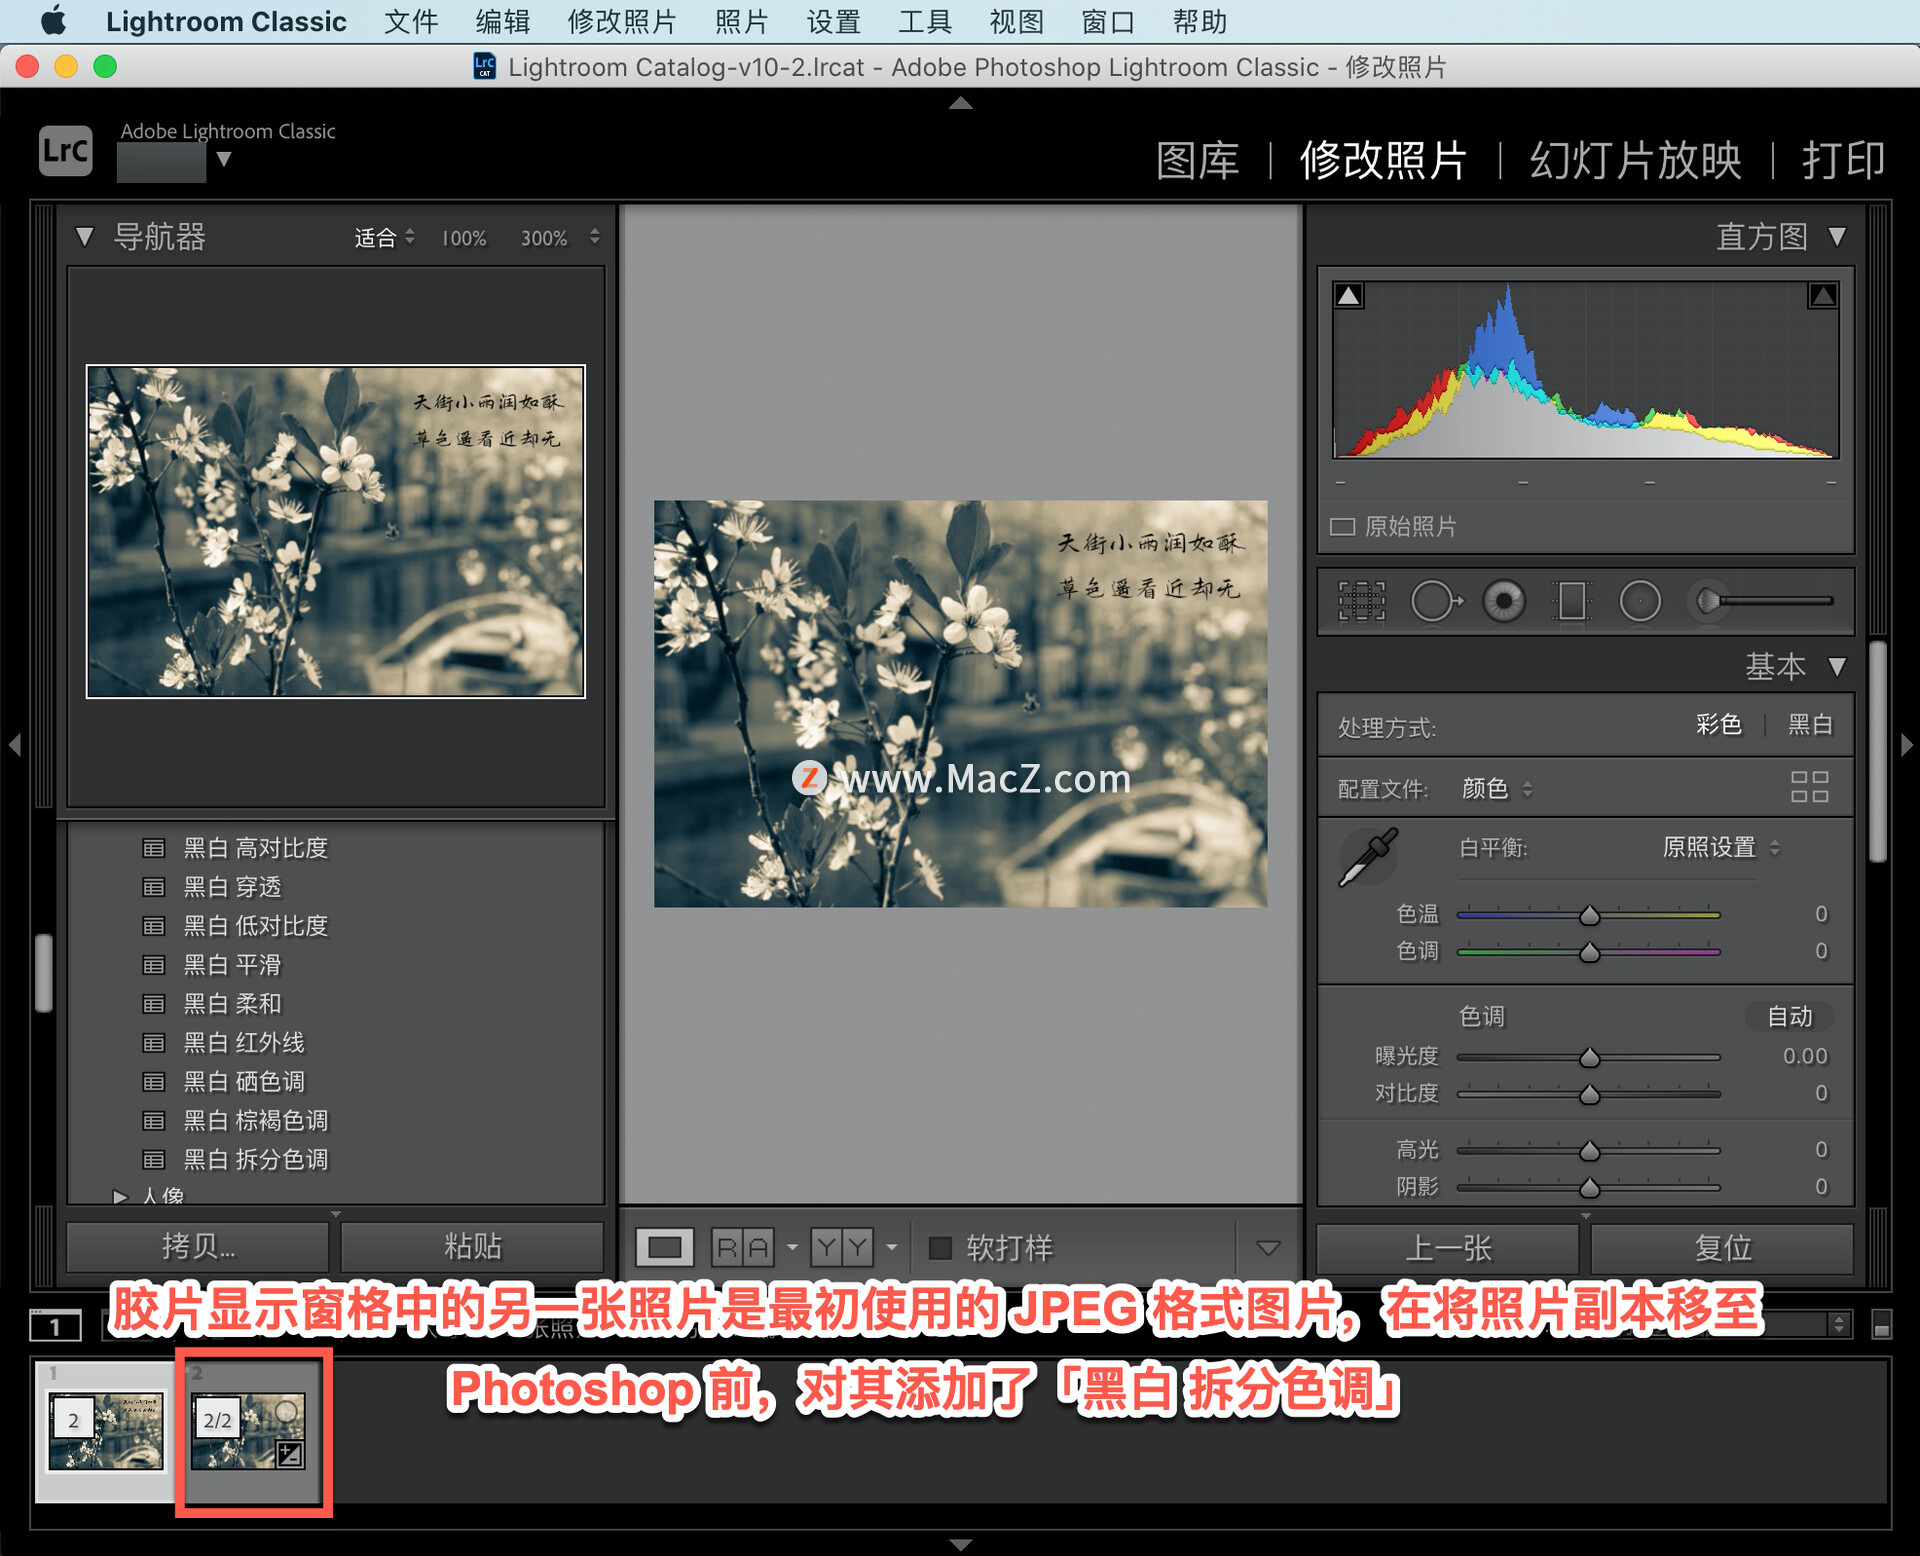1920x1556 pixels.
Task: Open the navigator custom zoom stepper
Action: pos(595,237)
